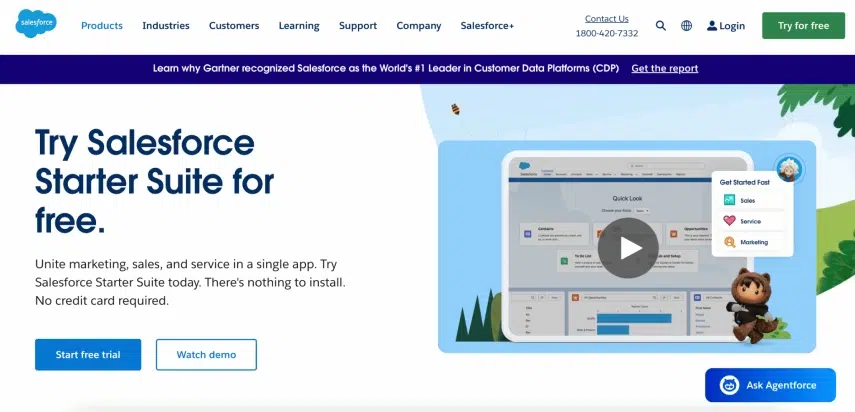
Task: Click the Gartner CDP banner text
Action: click(x=386, y=69)
